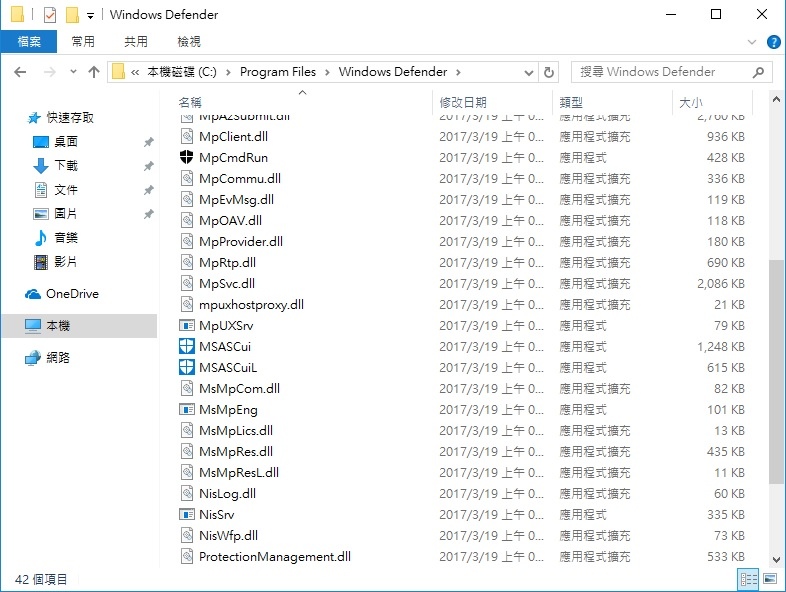Go back with the left arrow button
Image resolution: width=786 pixels, height=592 pixels.
click(20, 72)
